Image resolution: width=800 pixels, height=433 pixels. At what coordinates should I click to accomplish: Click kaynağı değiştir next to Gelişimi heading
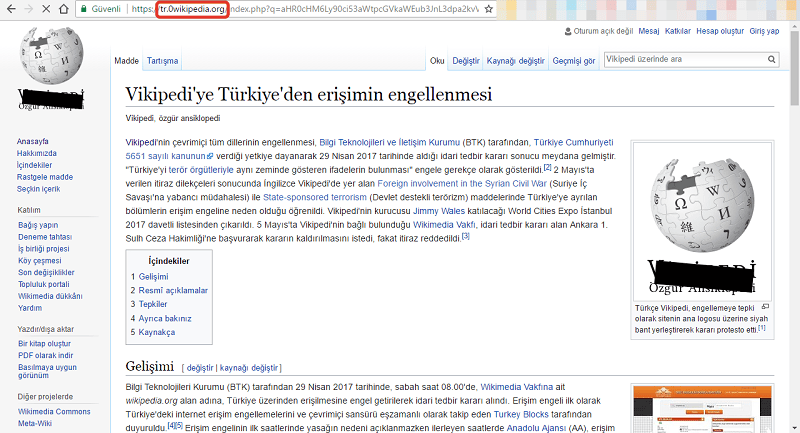[249, 368]
